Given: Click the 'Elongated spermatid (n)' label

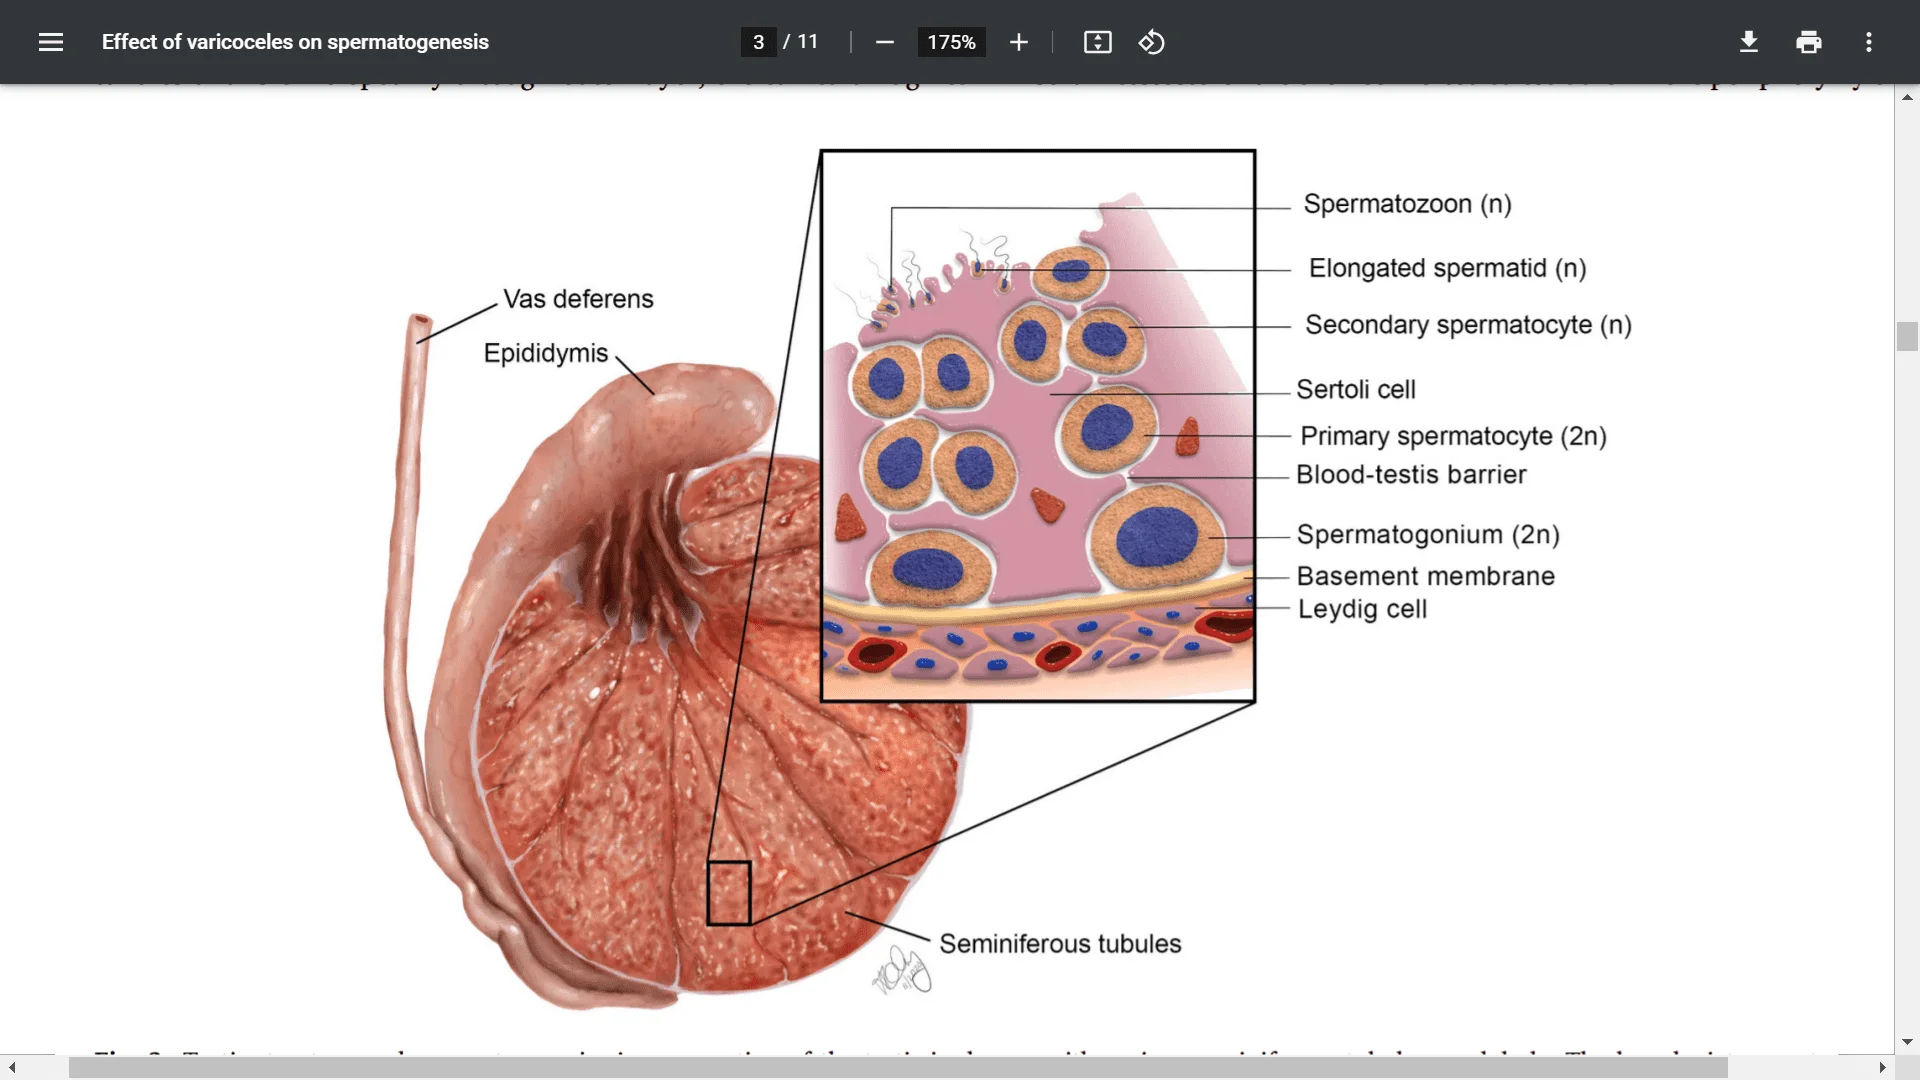Looking at the screenshot, I should [1447, 268].
